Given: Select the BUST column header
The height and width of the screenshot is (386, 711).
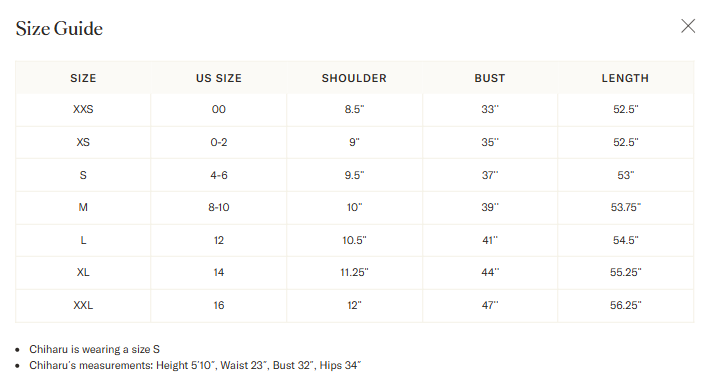Looking at the screenshot, I should point(490,78).
